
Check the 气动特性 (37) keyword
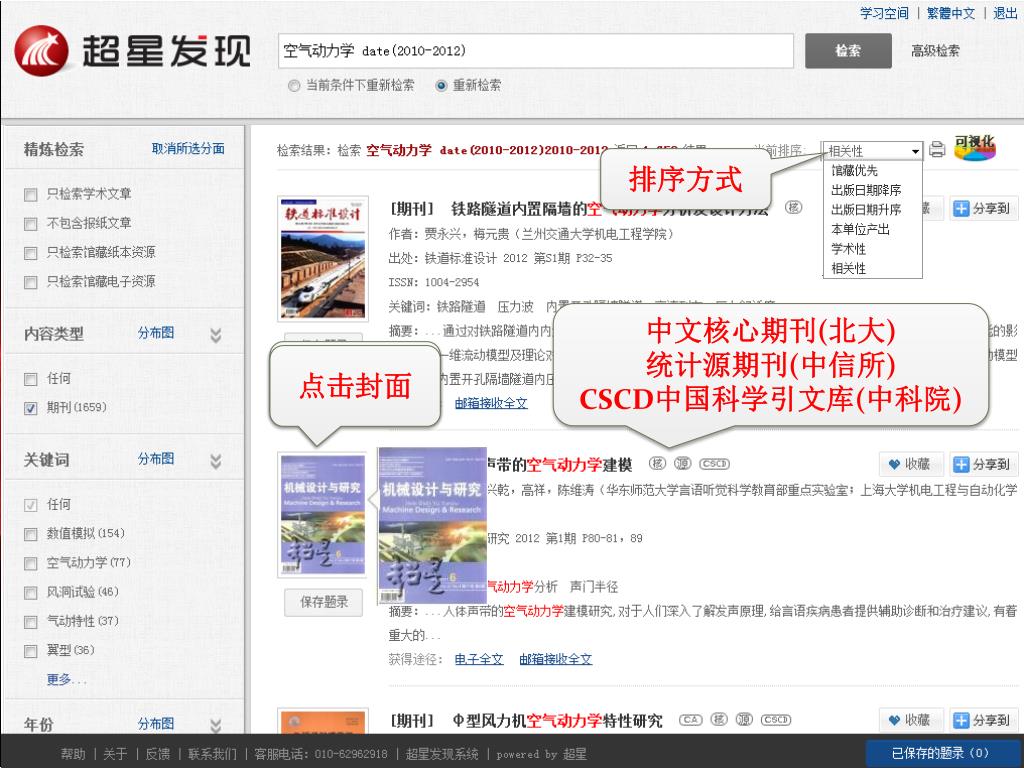[31, 622]
